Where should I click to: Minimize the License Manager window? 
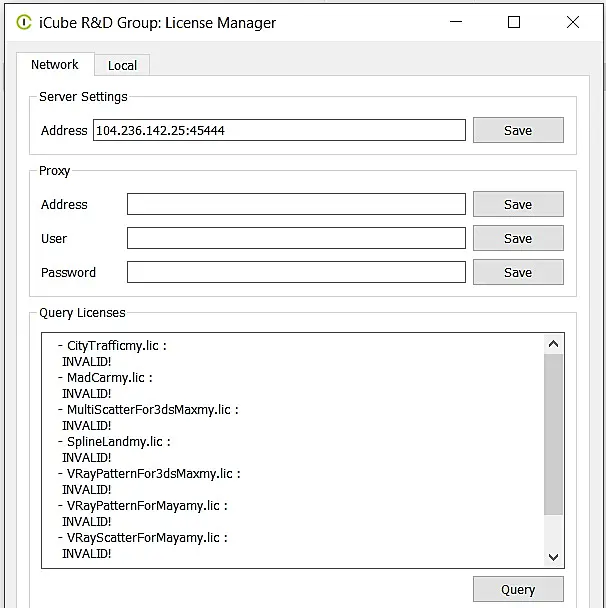pyautogui.click(x=456, y=22)
